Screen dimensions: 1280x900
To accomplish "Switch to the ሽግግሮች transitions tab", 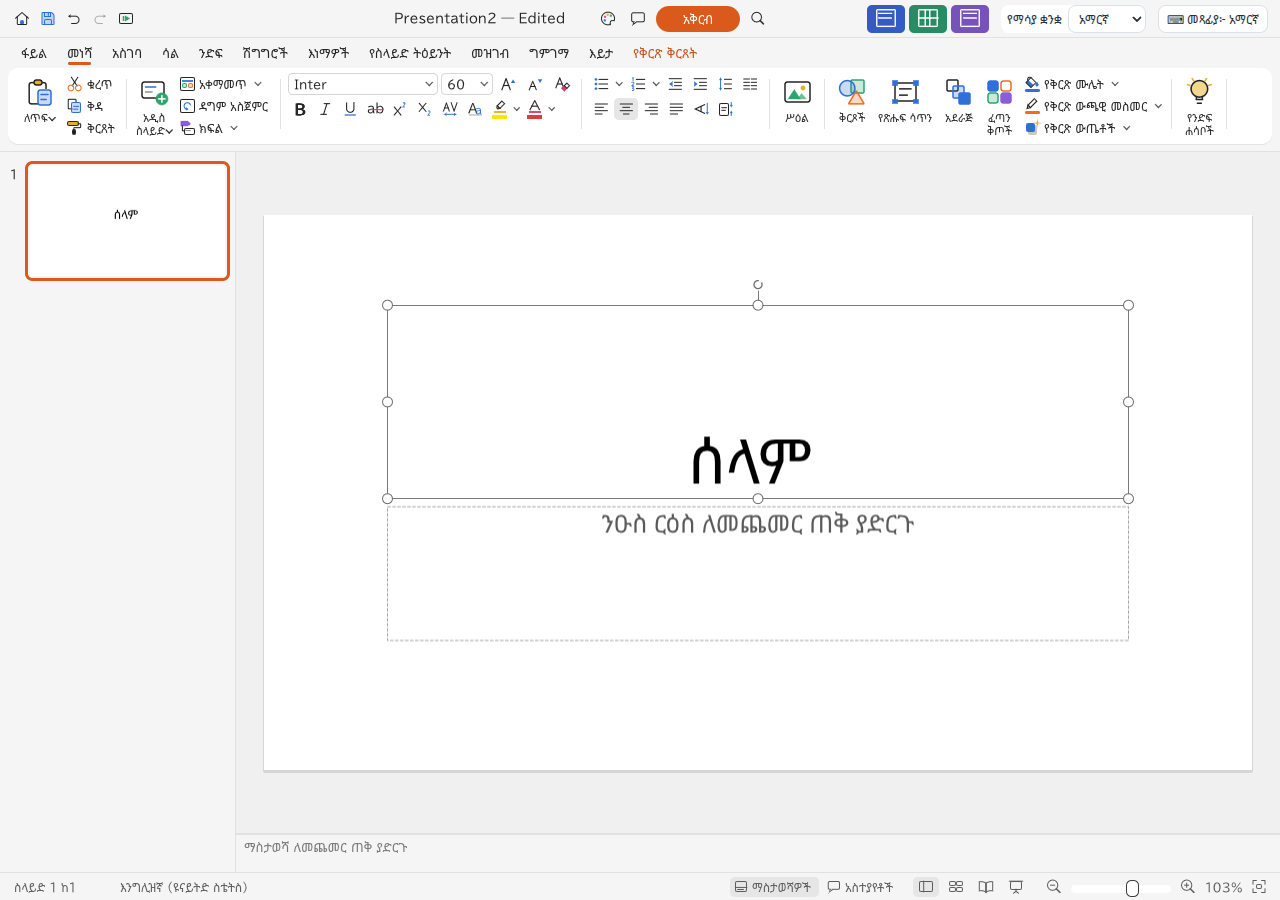I will point(265,53).
